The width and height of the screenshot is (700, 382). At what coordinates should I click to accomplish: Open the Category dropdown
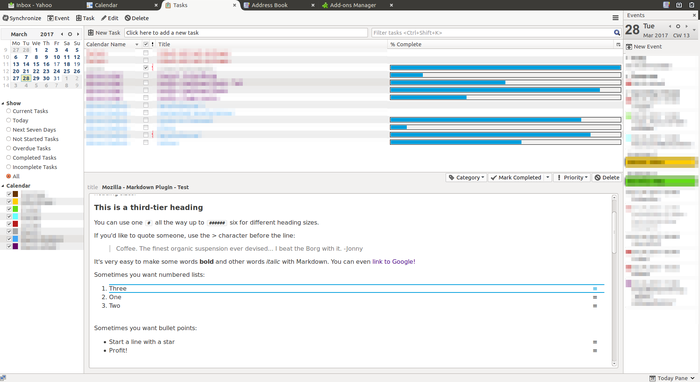467,178
